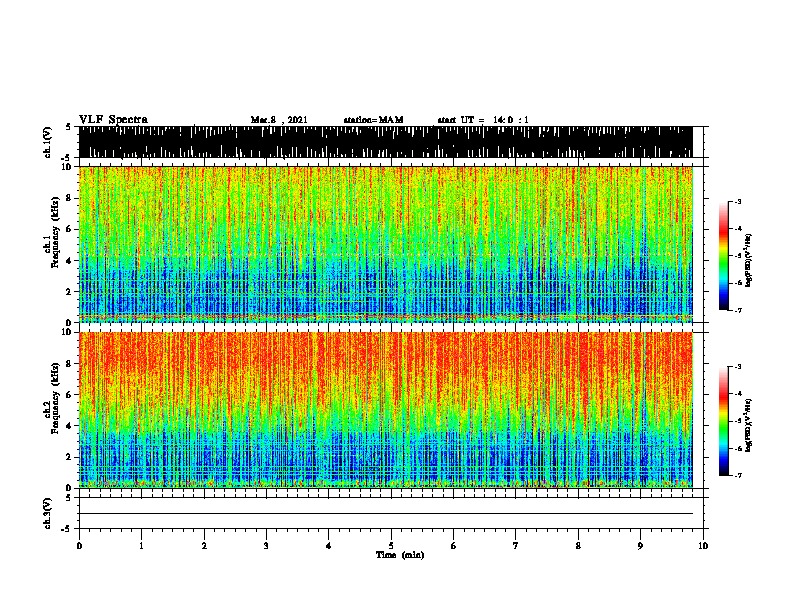Image resolution: width=792 pixels, height=612 pixels.
Task: Click time axis tick label '10'
Action: click(x=703, y=546)
